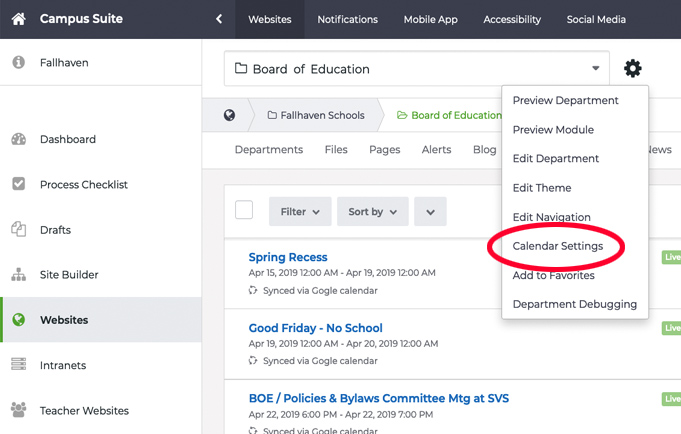Select the Alerts sub-tab
Image resolution: width=681 pixels, height=434 pixels.
pyautogui.click(x=436, y=149)
